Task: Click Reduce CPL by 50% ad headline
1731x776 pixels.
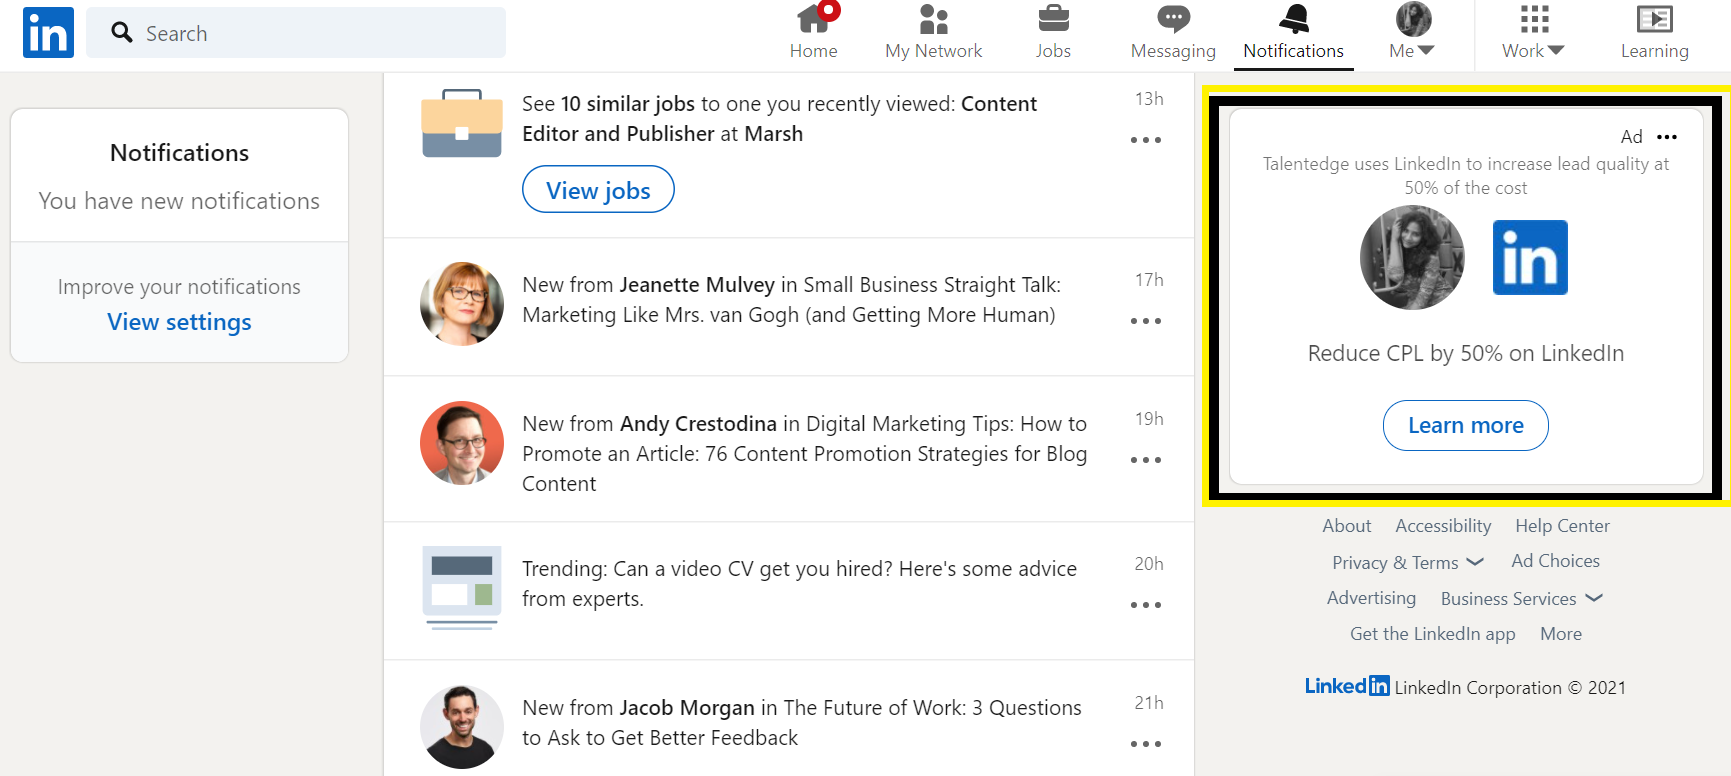Action: (1466, 353)
